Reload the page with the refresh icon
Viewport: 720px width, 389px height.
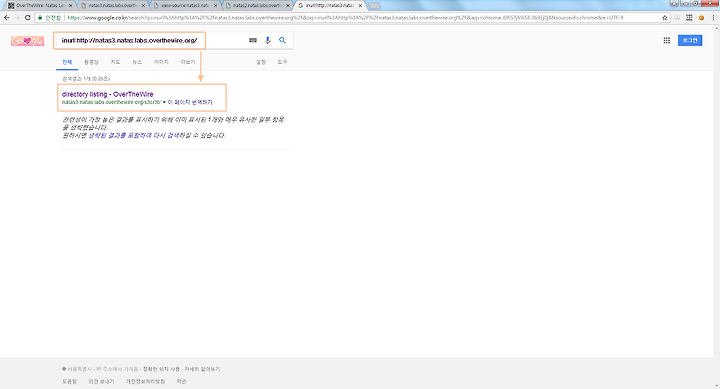pyautogui.click(x=28, y=17)
